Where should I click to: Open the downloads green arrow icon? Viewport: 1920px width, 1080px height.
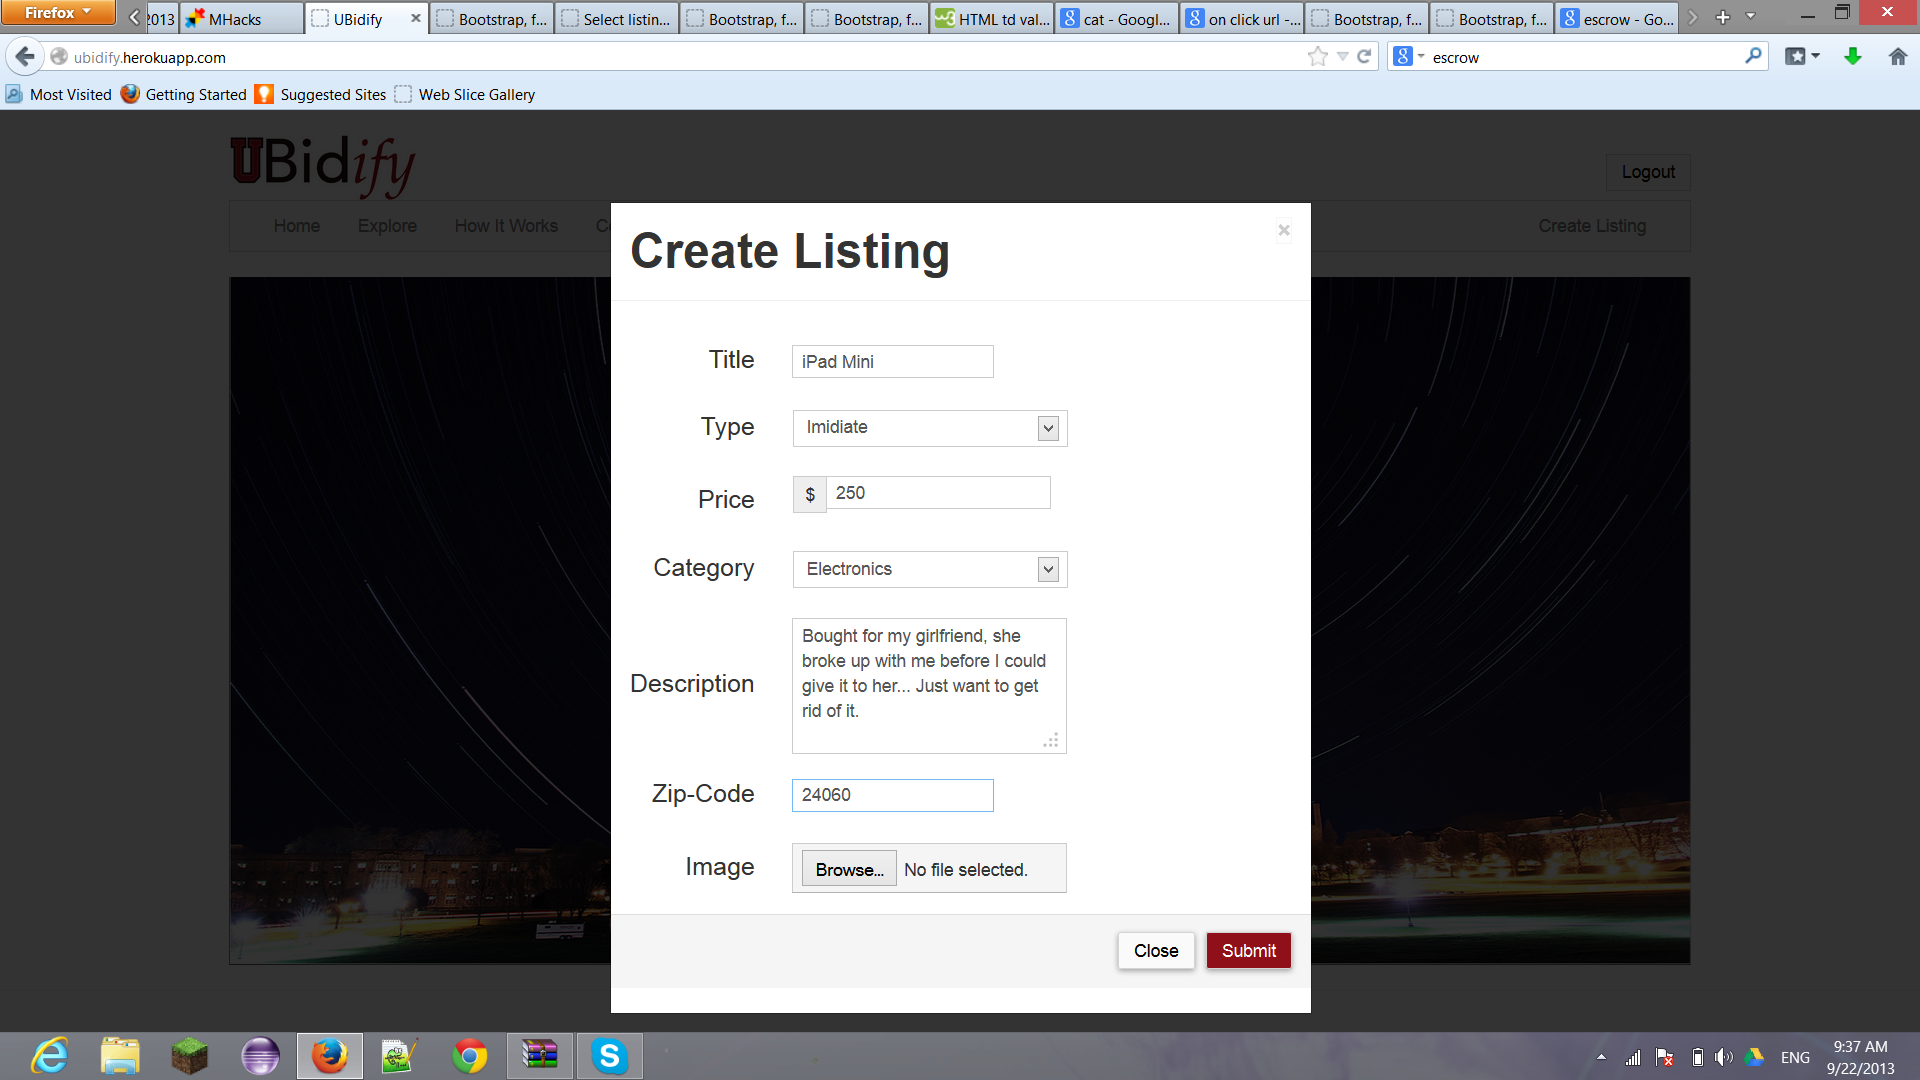1852,57
